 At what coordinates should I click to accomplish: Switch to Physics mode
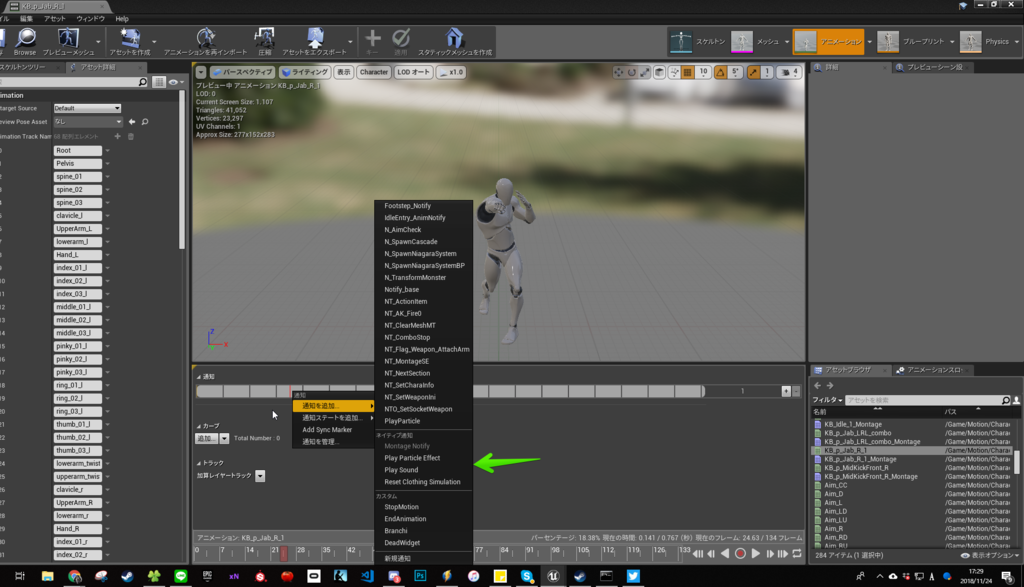tap(985, 41)
